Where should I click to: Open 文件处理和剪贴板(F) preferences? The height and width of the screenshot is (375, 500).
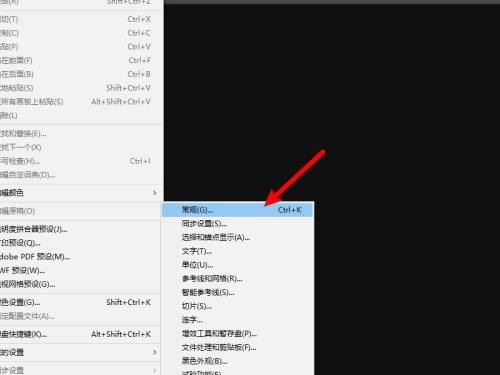(x=238, y=347)
